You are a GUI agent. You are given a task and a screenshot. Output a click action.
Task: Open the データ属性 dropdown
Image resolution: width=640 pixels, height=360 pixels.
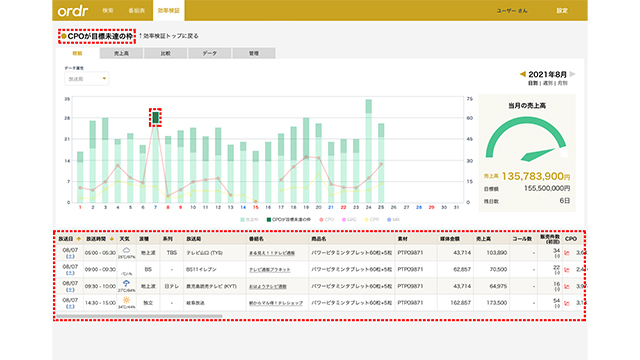pyautogui.click(x=87, y=79)
